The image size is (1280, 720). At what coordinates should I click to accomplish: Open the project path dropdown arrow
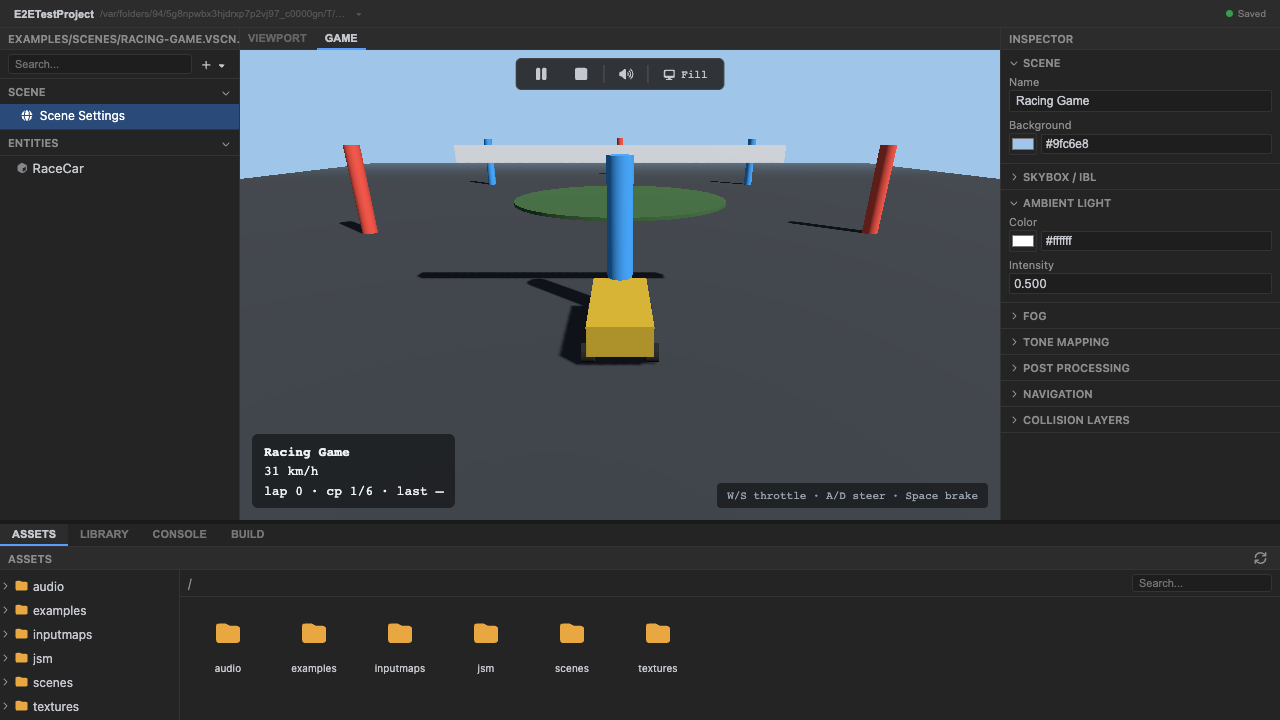click(x=359, y=14)
